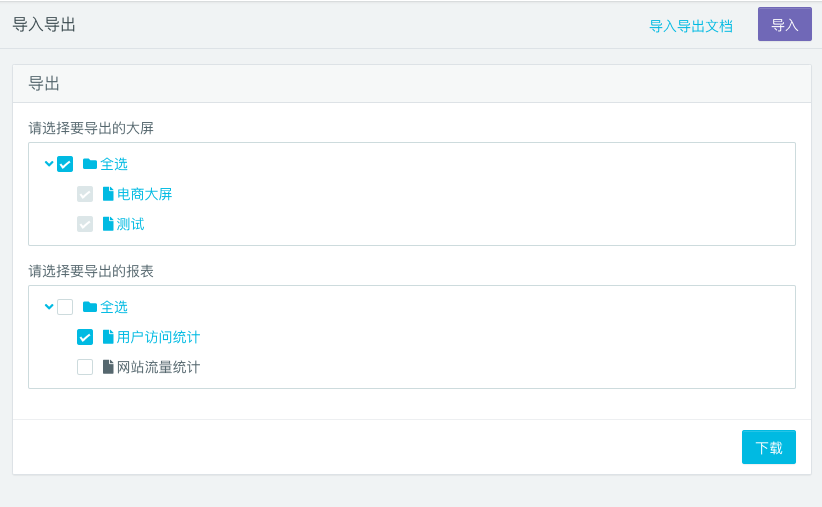Click file icon beside 用户访问统计

[x=108, y=337]
